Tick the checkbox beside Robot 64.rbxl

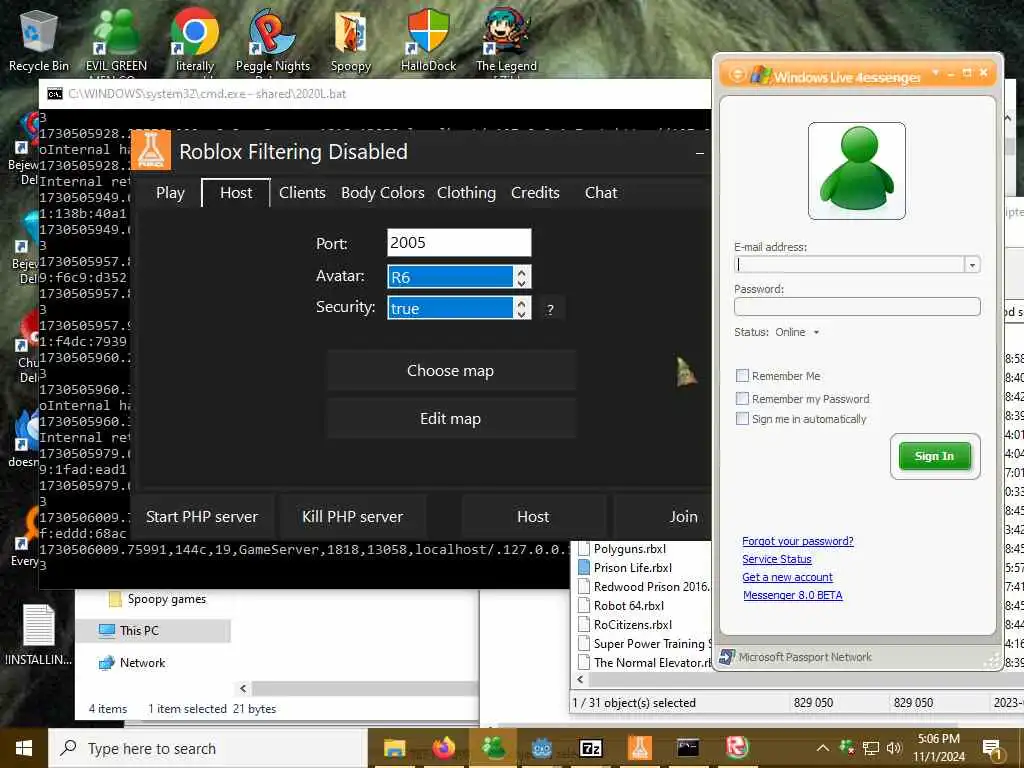click(x=584, y=605)
